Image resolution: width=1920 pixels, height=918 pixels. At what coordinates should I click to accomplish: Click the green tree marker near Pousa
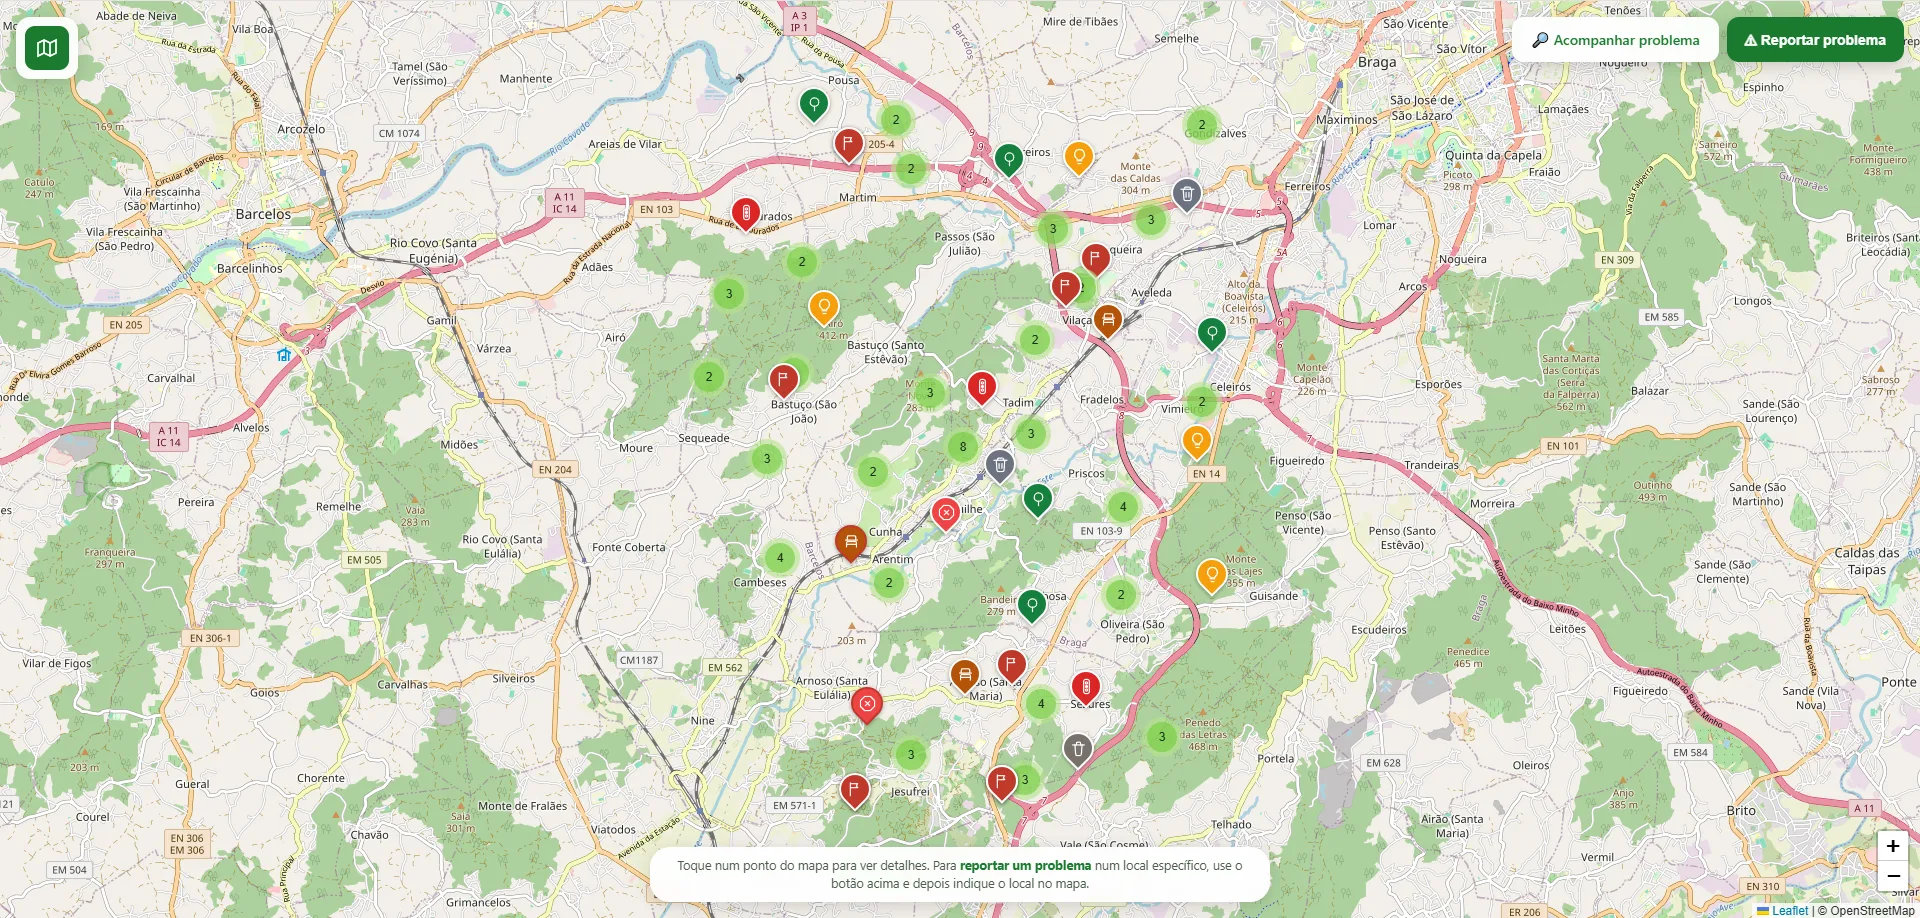(x=814, y=104)
